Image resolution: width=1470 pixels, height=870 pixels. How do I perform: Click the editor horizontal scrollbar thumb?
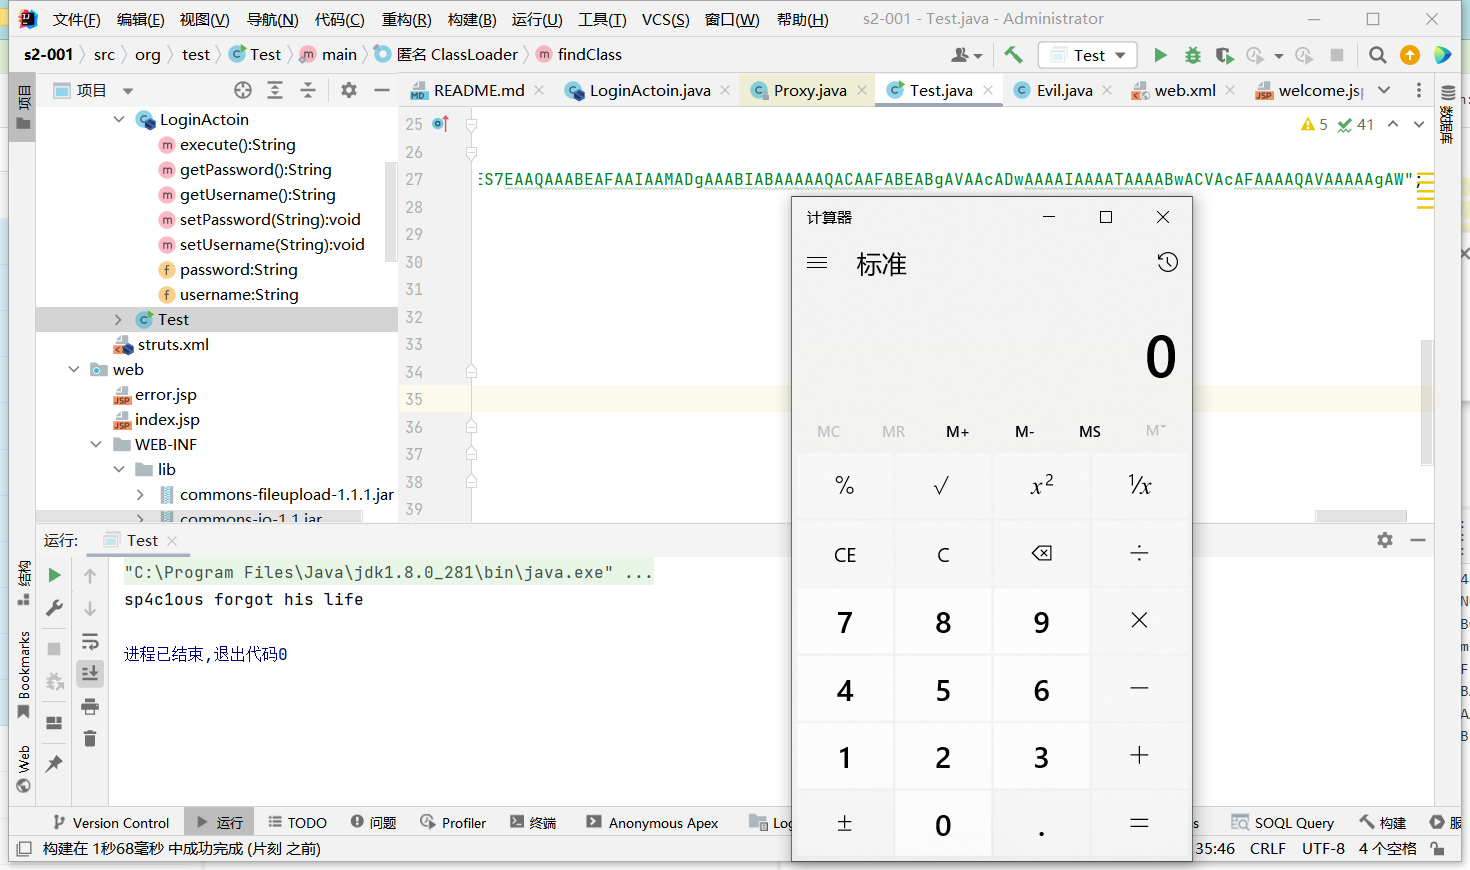point(1361,516)
